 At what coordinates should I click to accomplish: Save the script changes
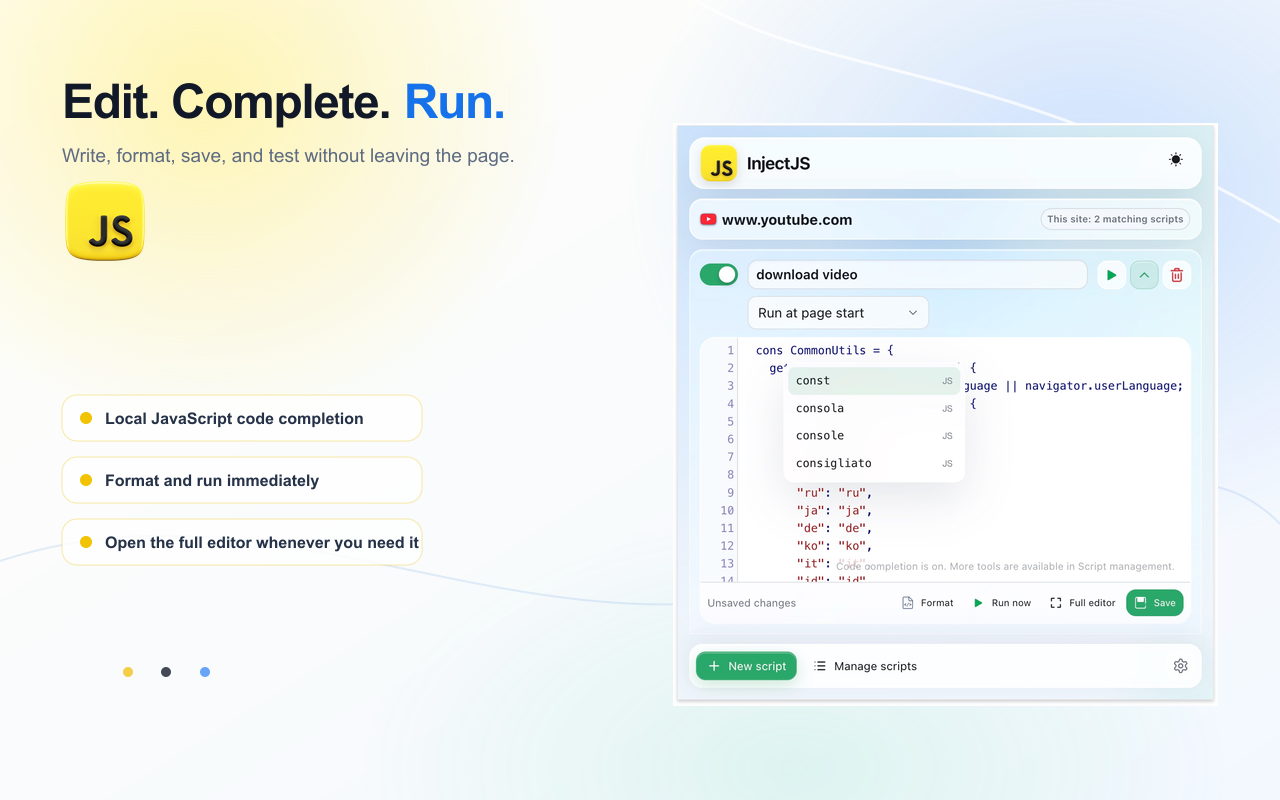(x=1154, y=603)
